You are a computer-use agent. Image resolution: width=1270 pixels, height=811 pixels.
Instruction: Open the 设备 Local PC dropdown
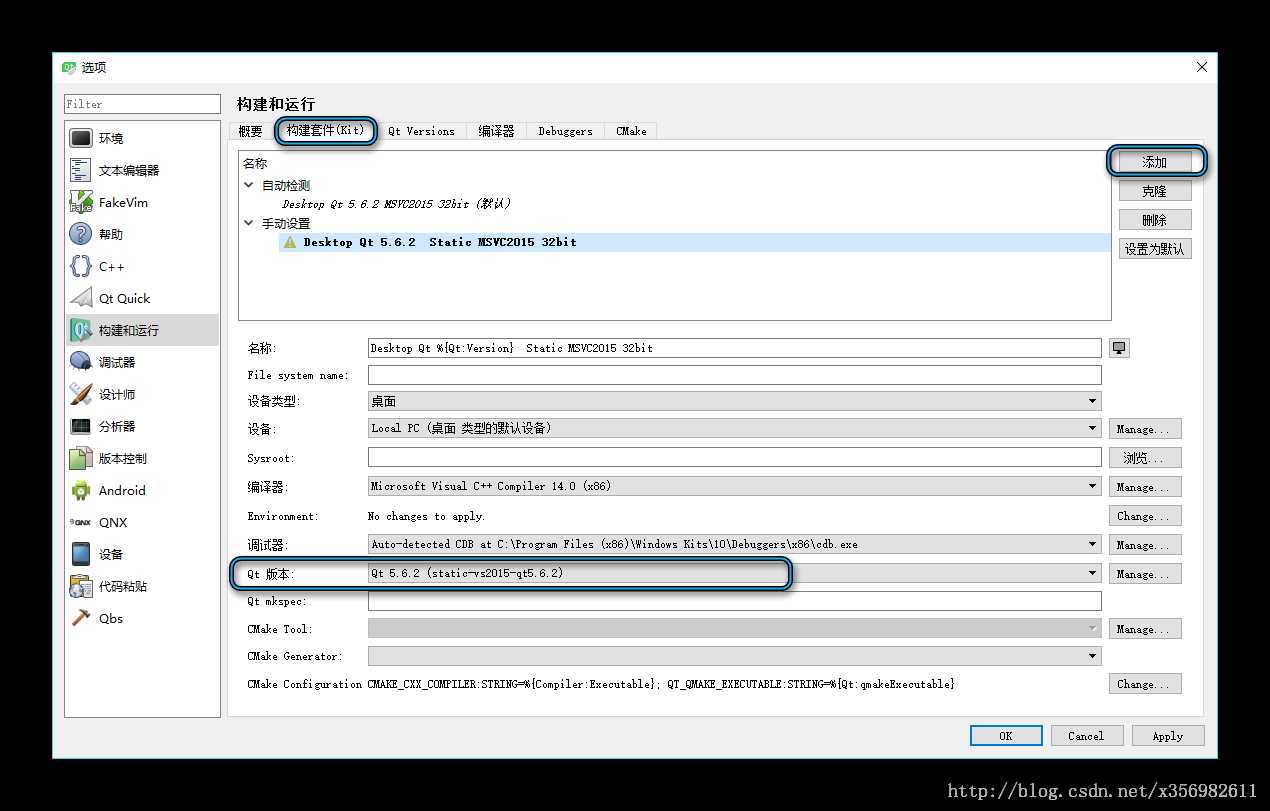(735, 428)
